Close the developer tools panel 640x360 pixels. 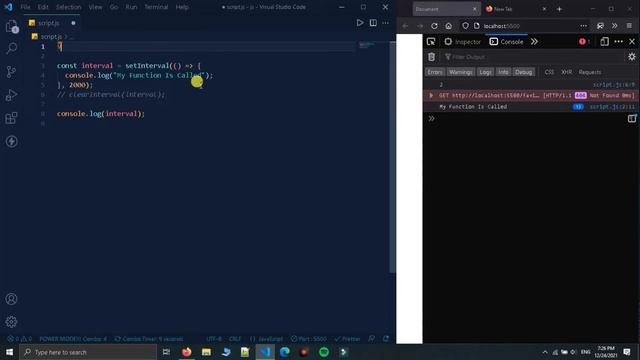pos(632,42)
